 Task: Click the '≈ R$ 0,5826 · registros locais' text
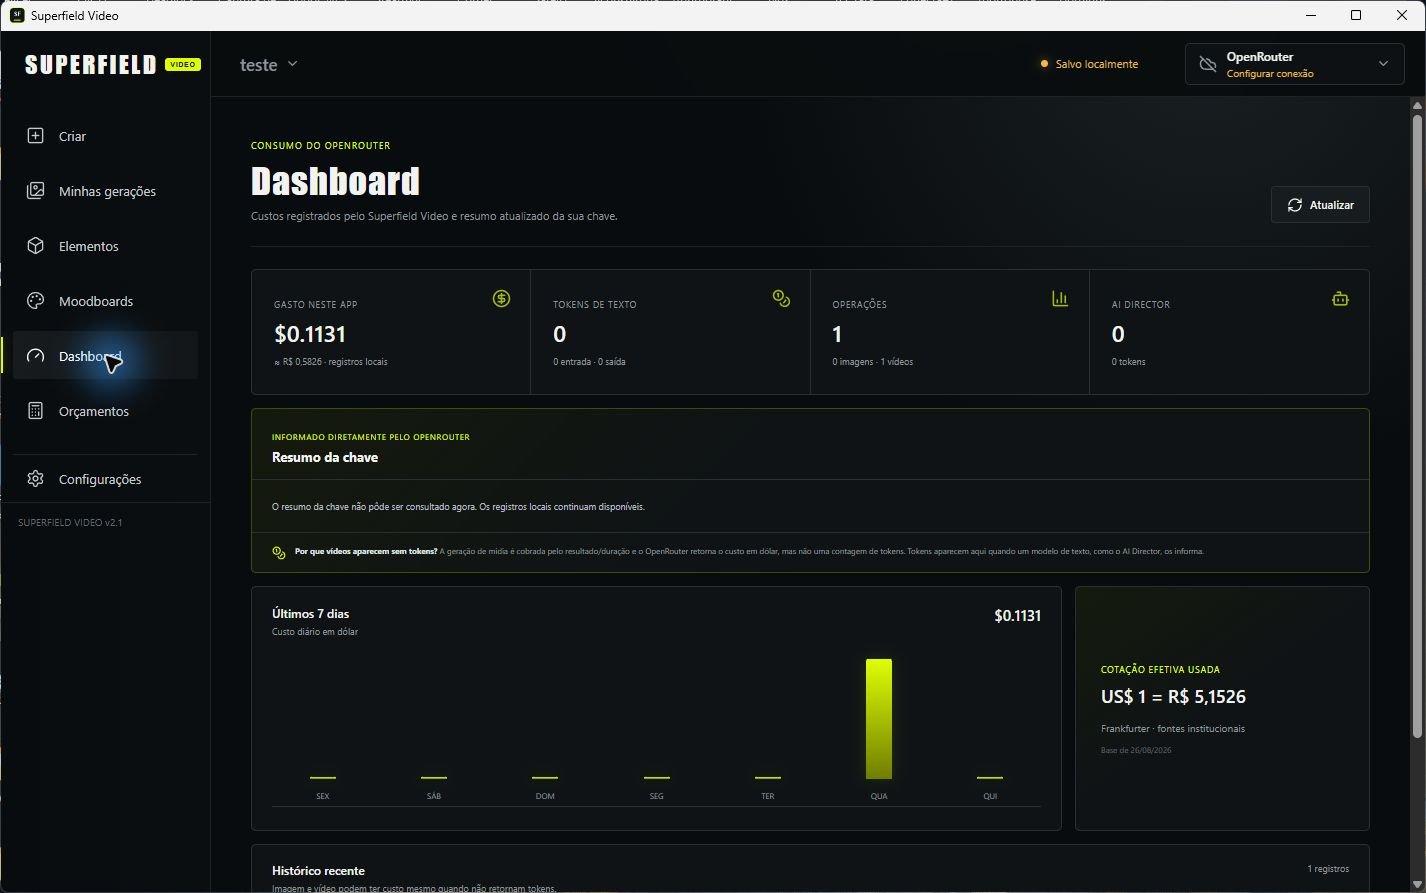tap(331, 362)
